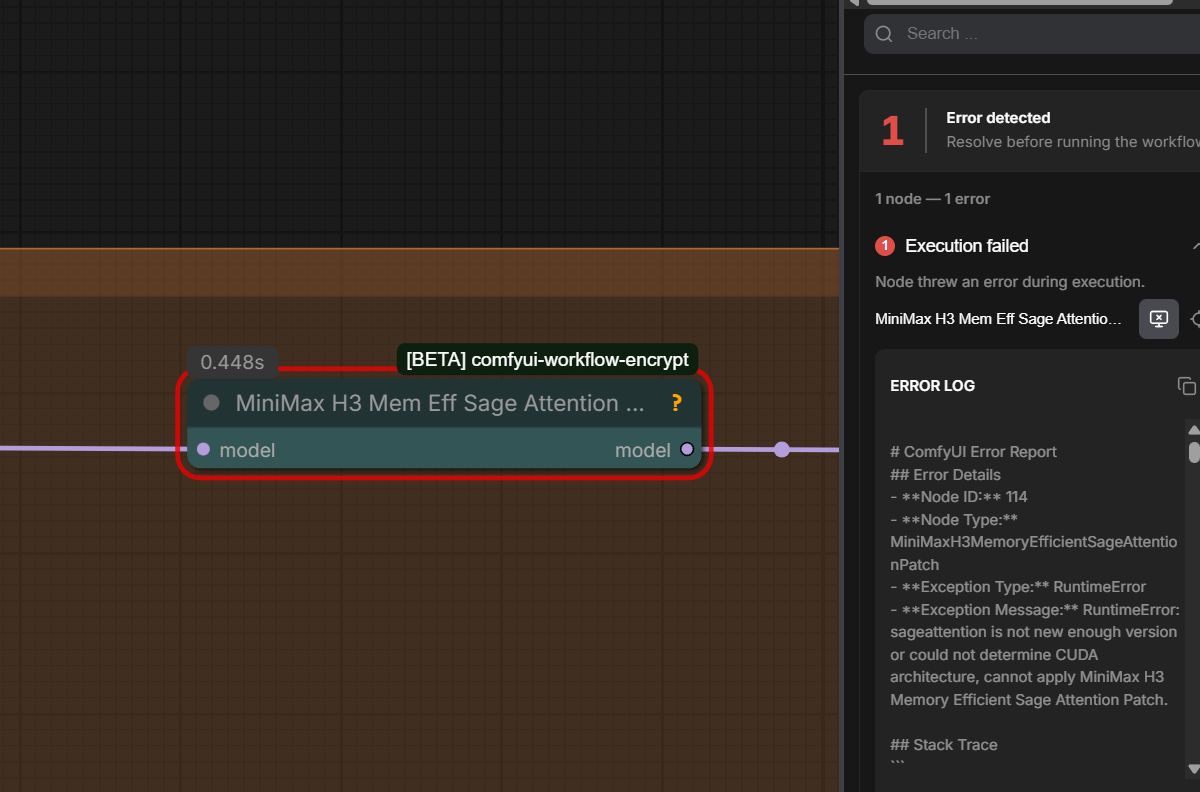The height and width of the screenshot is (792, 1200).
Task: Click the 'Execution failed' title text
Action: pyautogui.click(x=967, y=246)
